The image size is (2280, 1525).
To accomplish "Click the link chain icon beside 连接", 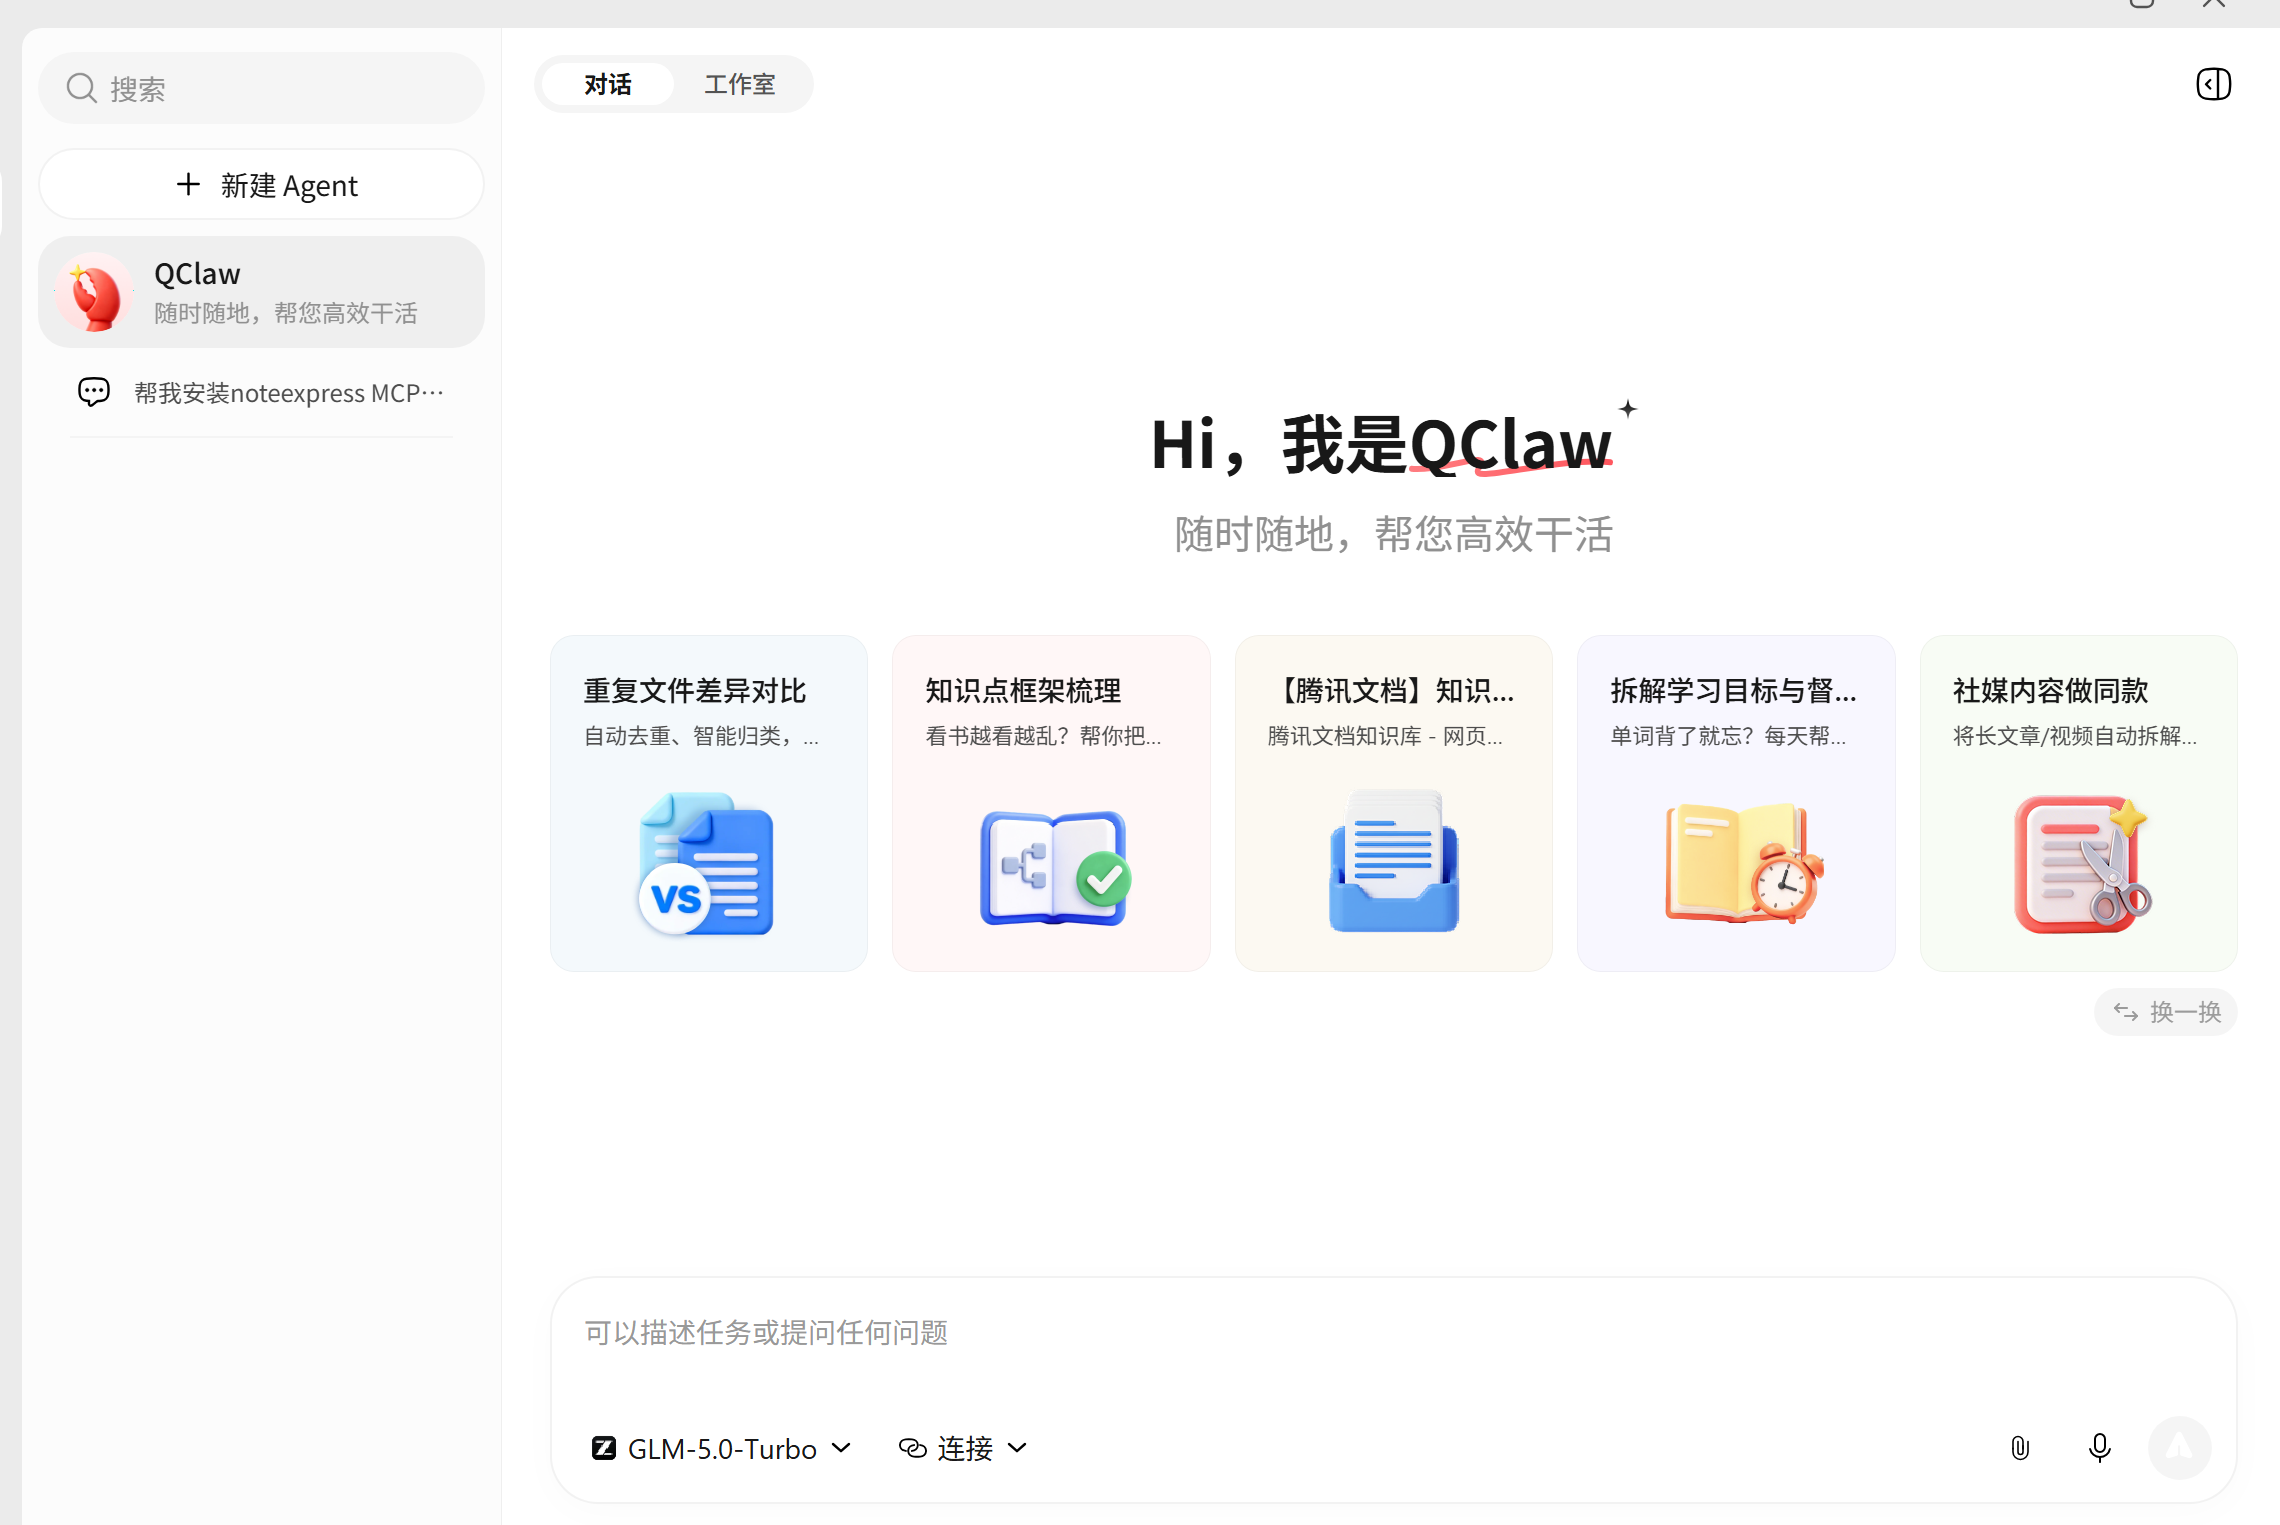I will 912,1448.
